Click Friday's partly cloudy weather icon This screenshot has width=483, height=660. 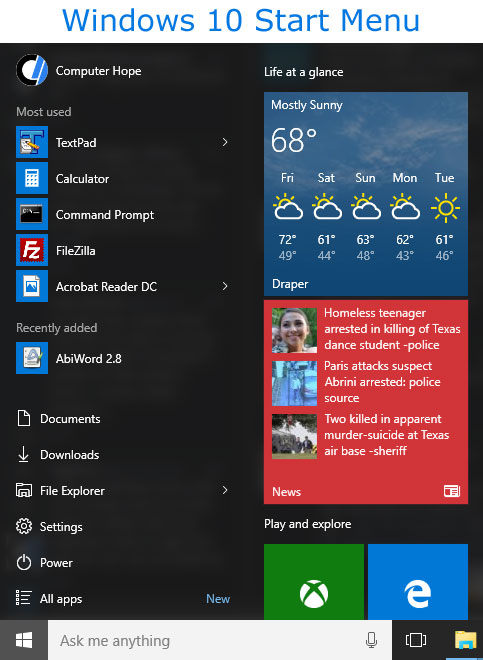point(288,207)
